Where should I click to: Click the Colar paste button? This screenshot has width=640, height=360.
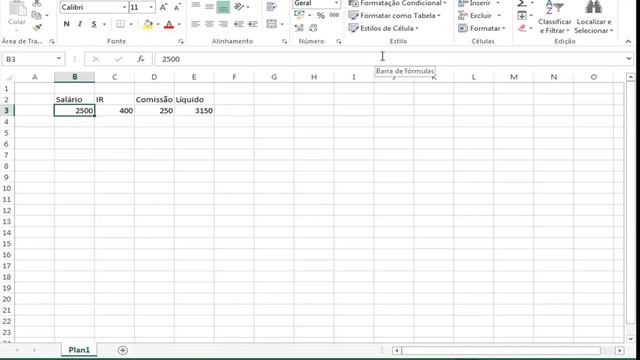pyautogui.click(x=16, y=13)
